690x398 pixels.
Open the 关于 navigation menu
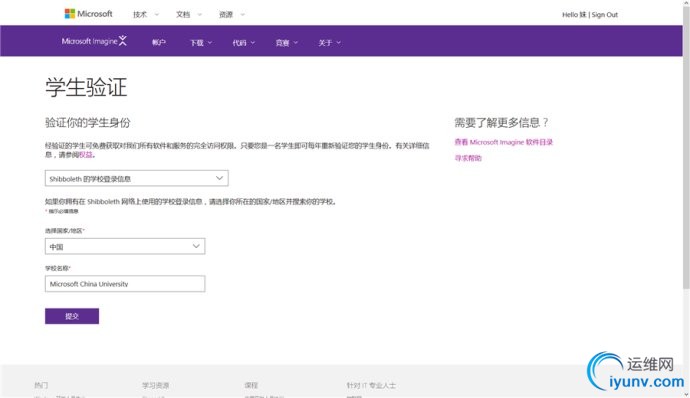330,43
